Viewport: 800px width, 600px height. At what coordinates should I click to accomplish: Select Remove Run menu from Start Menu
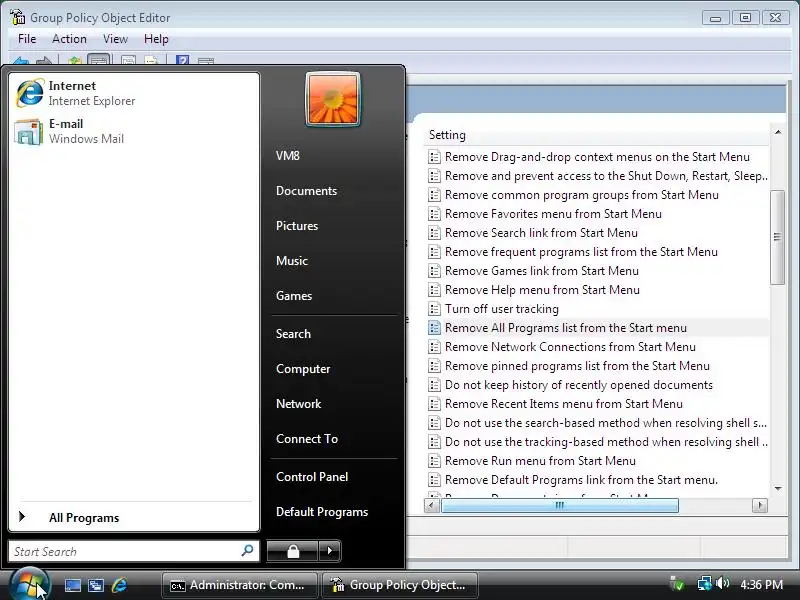[540, 461]
